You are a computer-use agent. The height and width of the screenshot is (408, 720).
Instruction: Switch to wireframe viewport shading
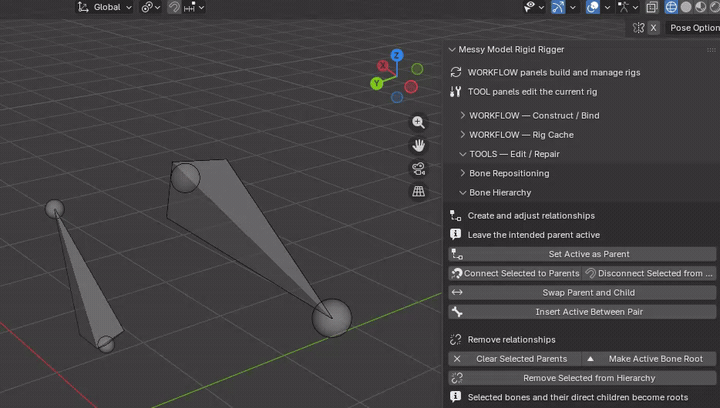[x=671, y=7]
